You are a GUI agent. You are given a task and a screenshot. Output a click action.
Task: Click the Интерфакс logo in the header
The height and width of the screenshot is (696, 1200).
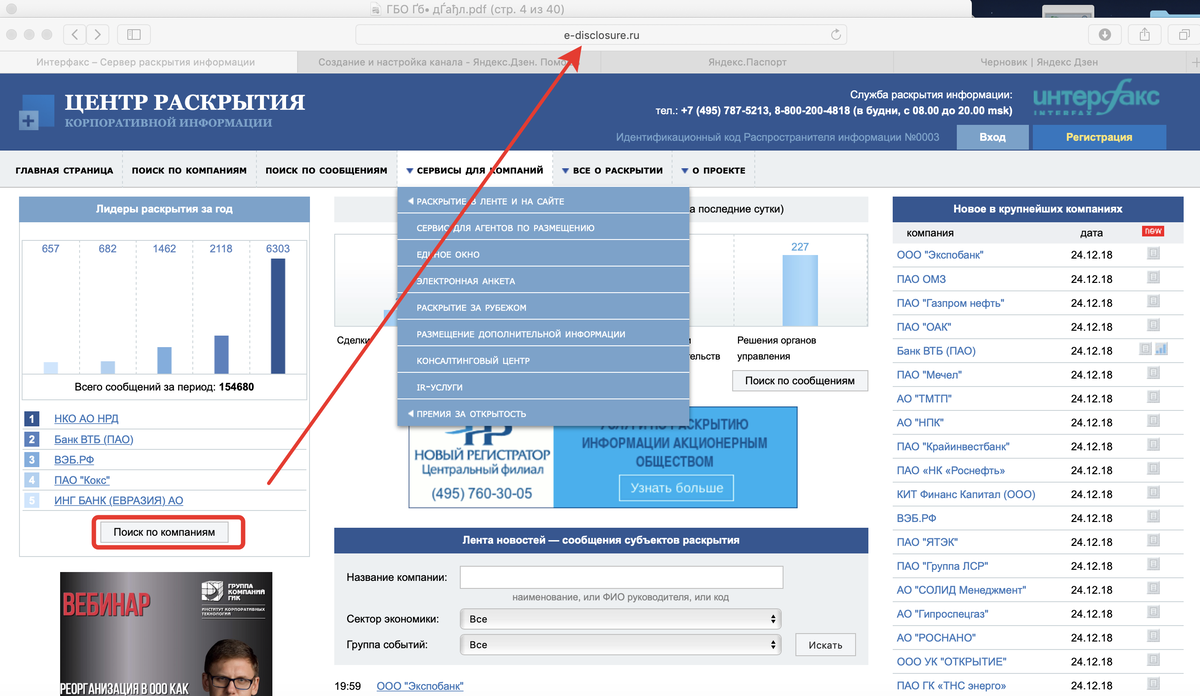pyautogui.click(x=1096, y=99)
